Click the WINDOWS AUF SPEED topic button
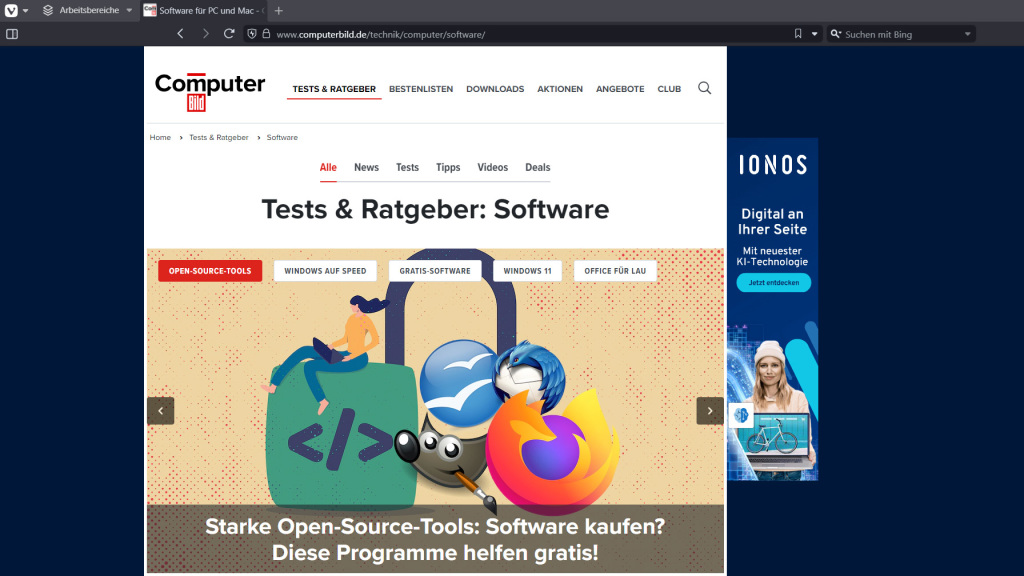 pos(325,271)
